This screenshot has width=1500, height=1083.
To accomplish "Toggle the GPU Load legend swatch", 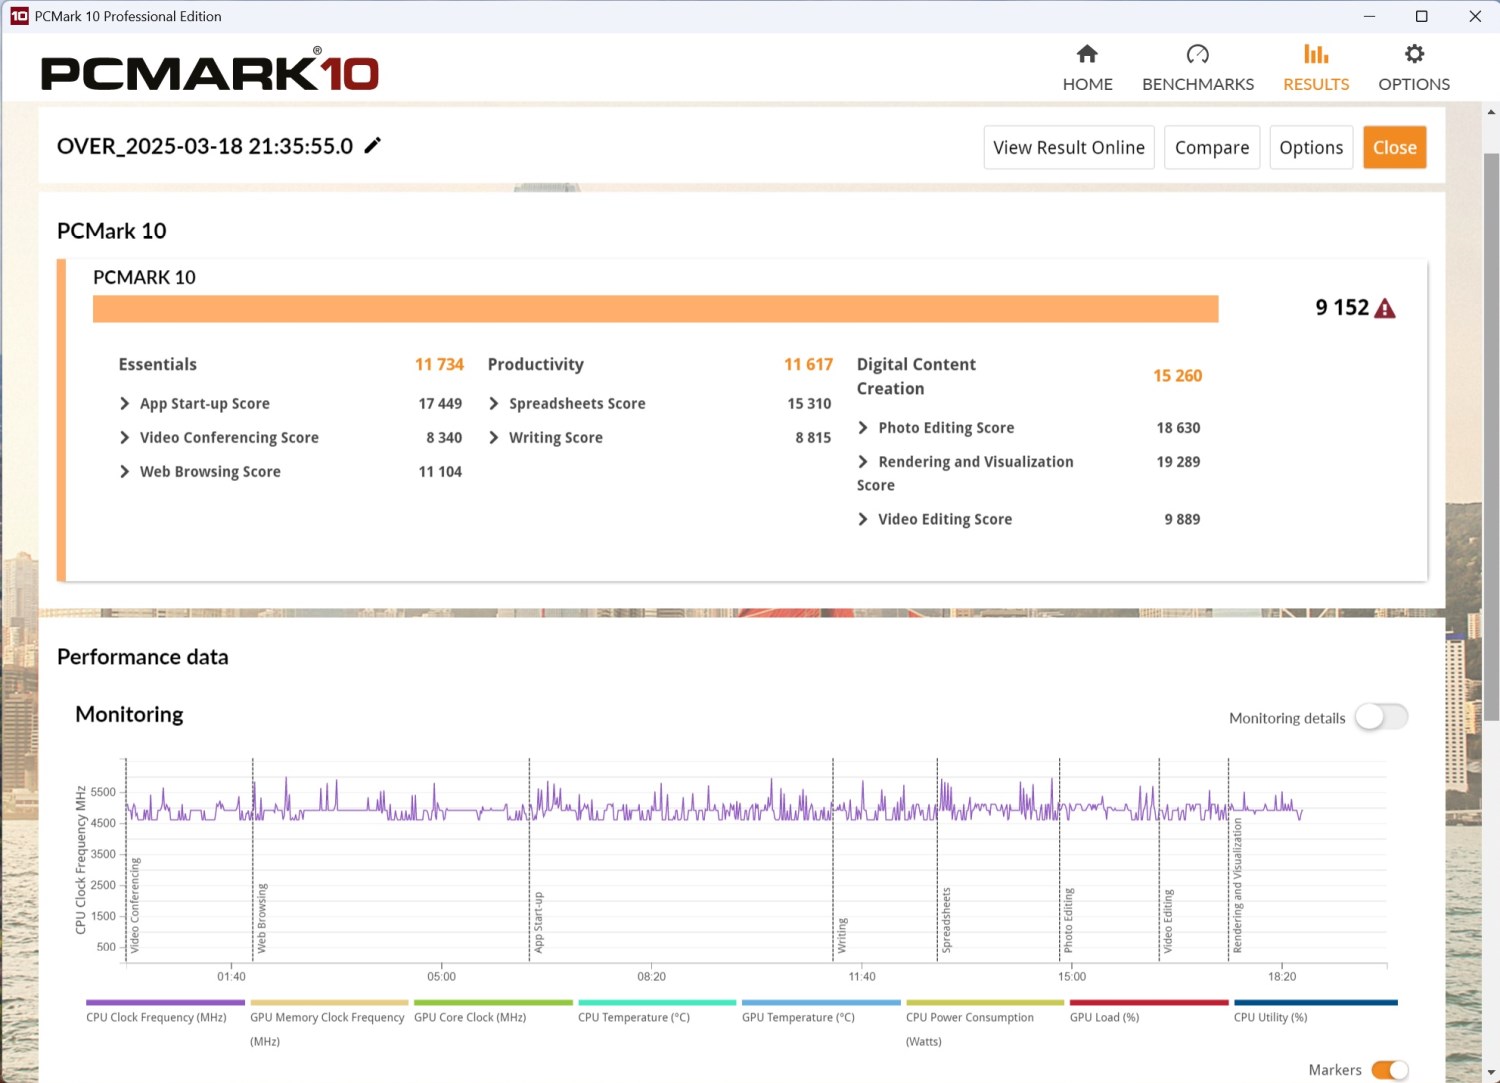I will tap(1148, 1002).
